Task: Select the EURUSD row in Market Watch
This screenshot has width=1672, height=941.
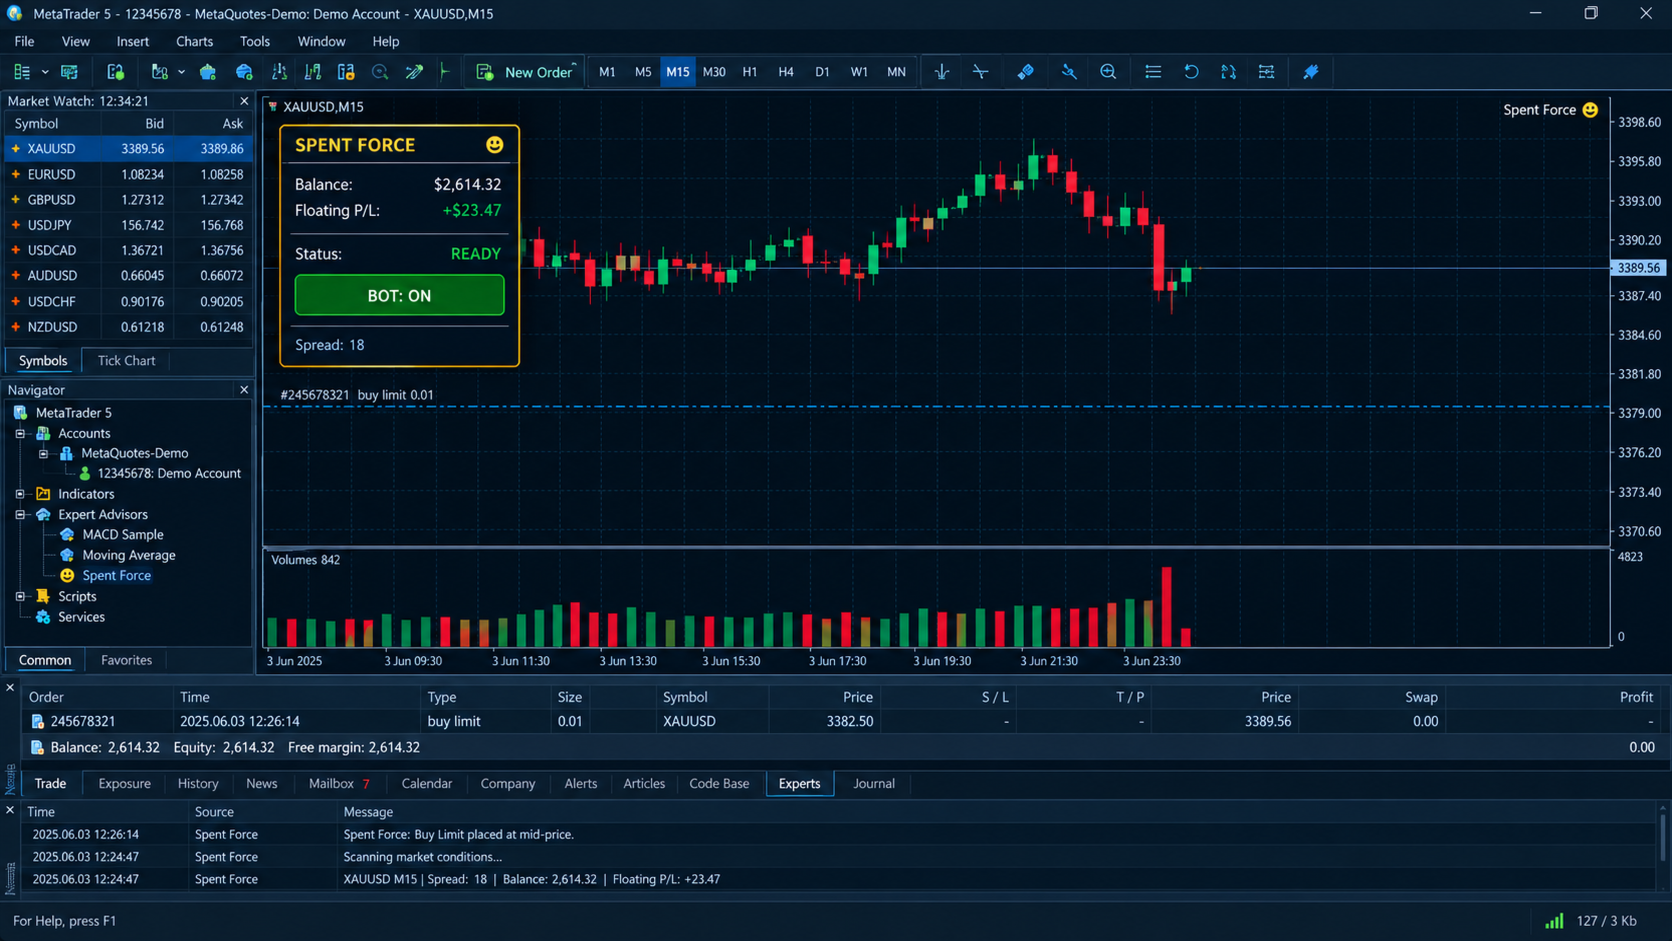Action: click(x=128, y=174)
